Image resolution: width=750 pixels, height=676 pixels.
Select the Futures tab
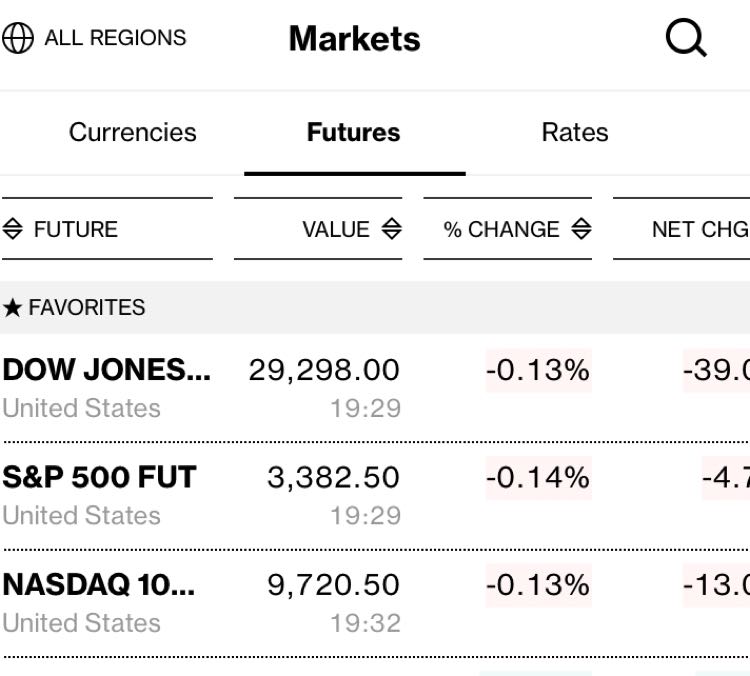pos(353,133)
